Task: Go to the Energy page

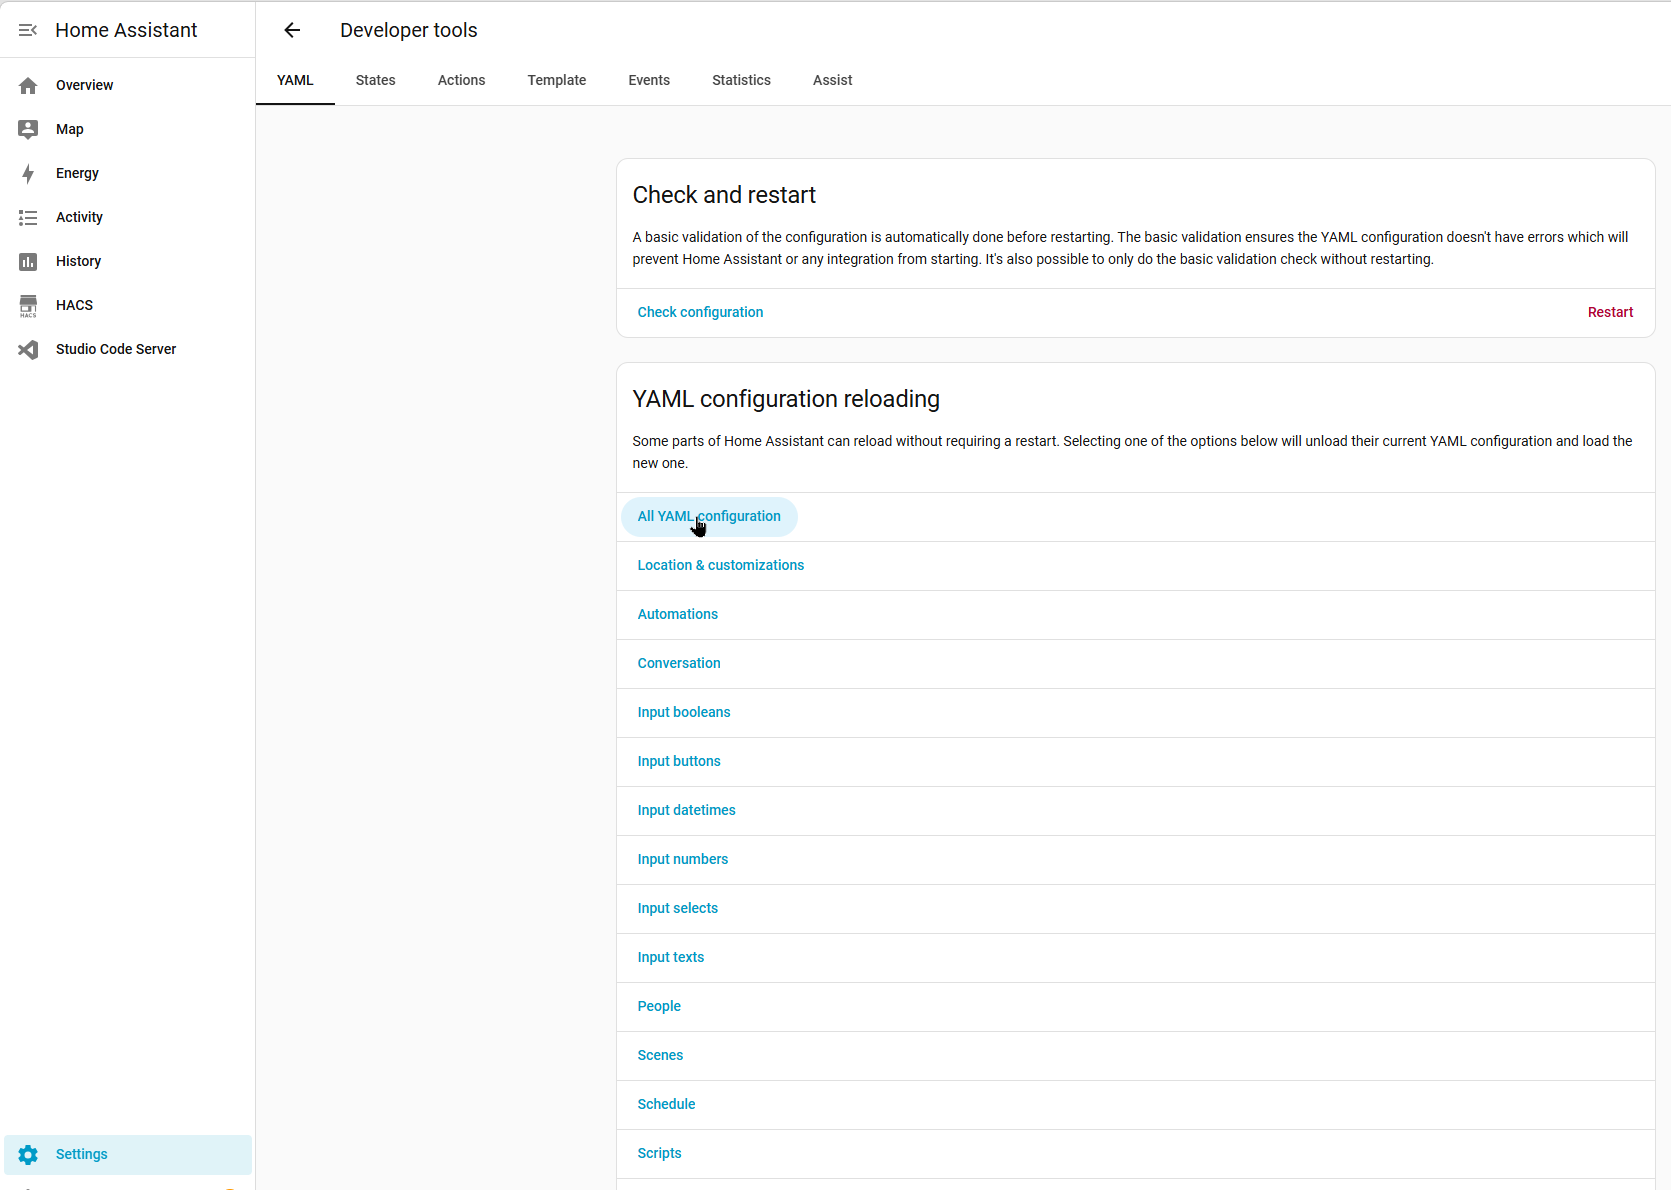Action: pos(128,173)
